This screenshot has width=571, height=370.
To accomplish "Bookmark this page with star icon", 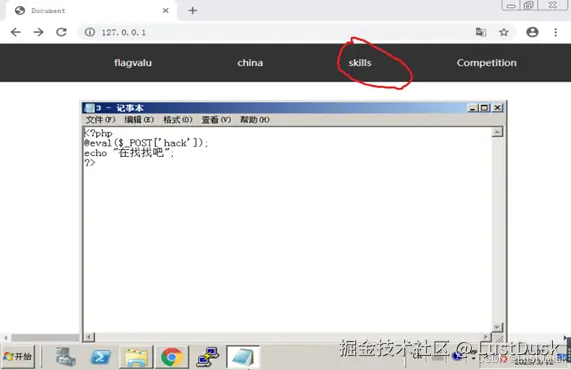I will click(x=504, y=32).
